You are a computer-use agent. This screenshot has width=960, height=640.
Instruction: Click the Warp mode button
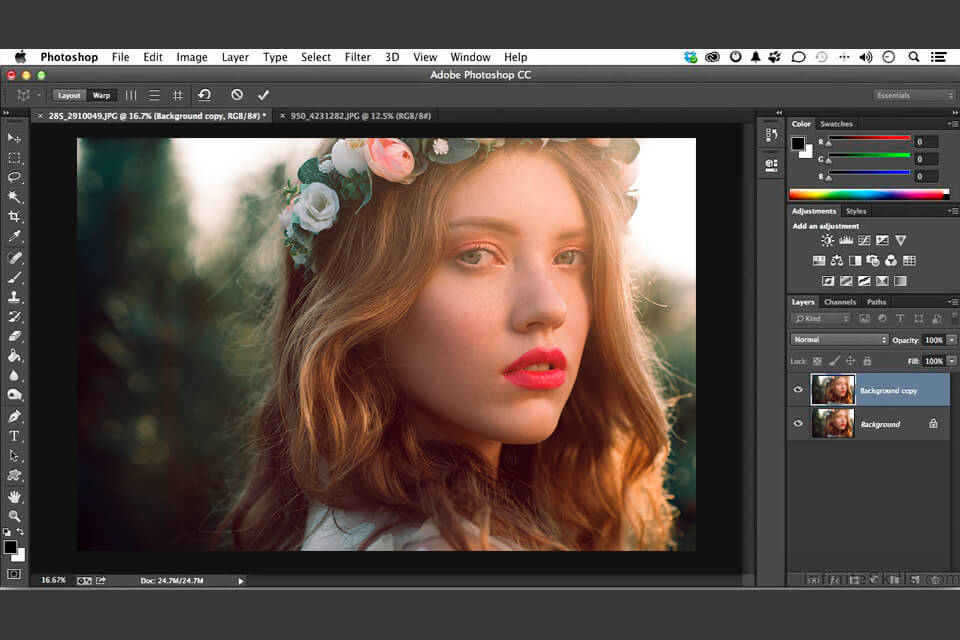click(101, 95)
